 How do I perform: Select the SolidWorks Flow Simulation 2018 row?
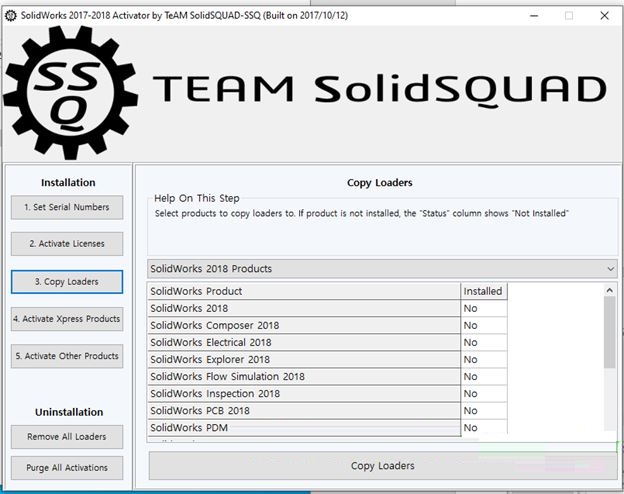coord(327,377)
